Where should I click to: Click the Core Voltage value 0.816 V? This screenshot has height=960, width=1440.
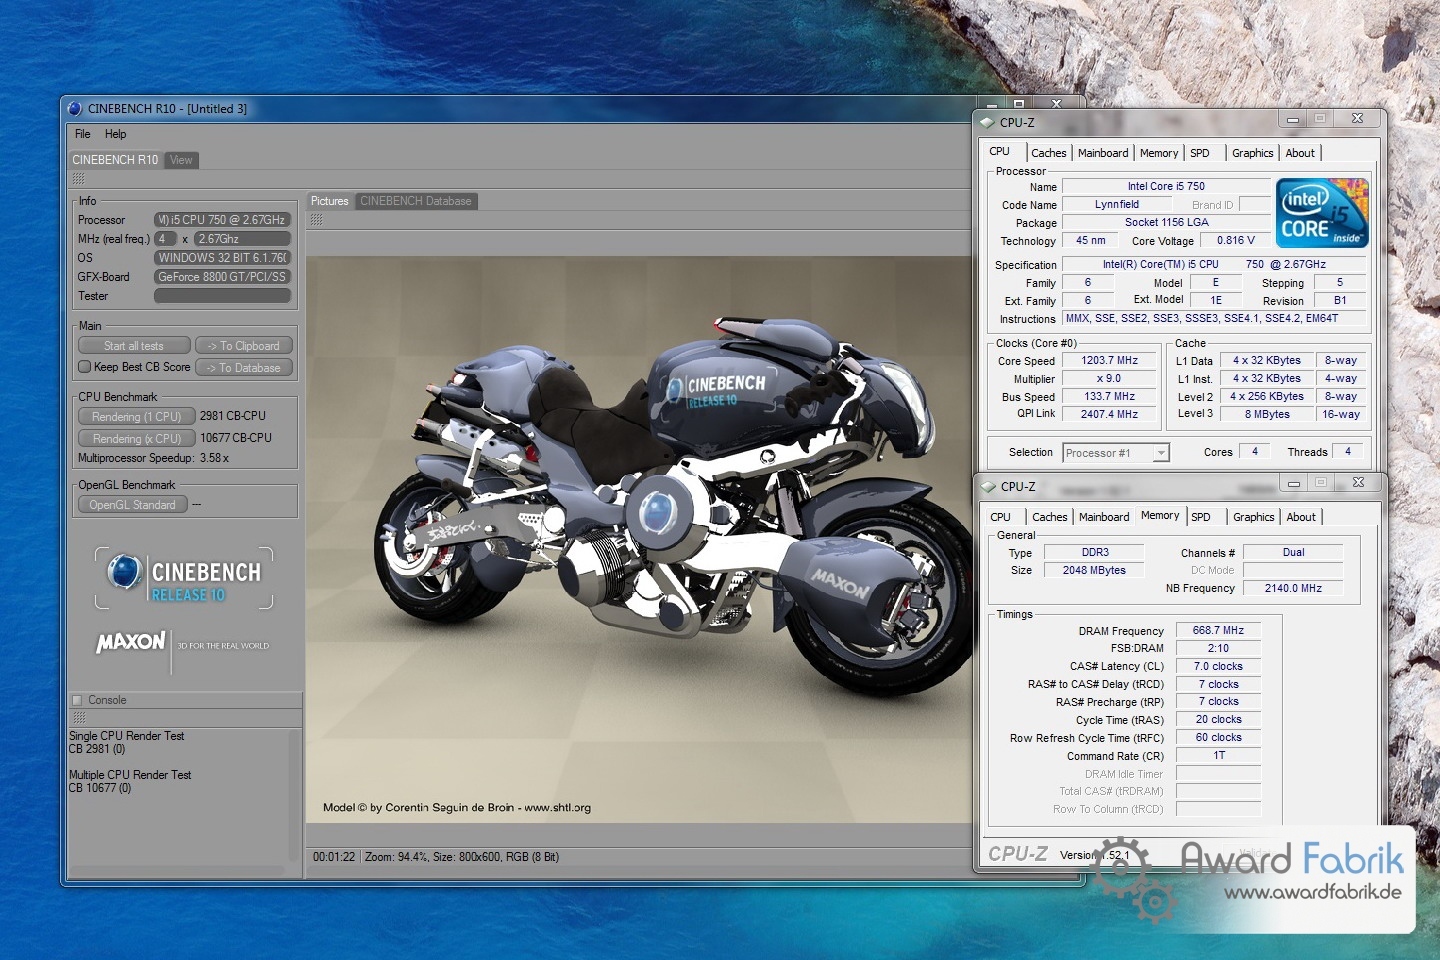(1235, 241)
